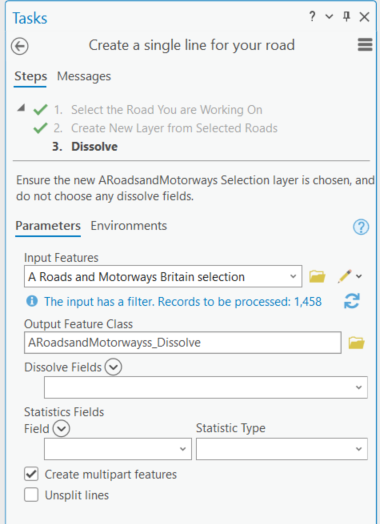Click the Output Feature Class text field
Viewport: 380px width, 524px height.
click(182, 343)
